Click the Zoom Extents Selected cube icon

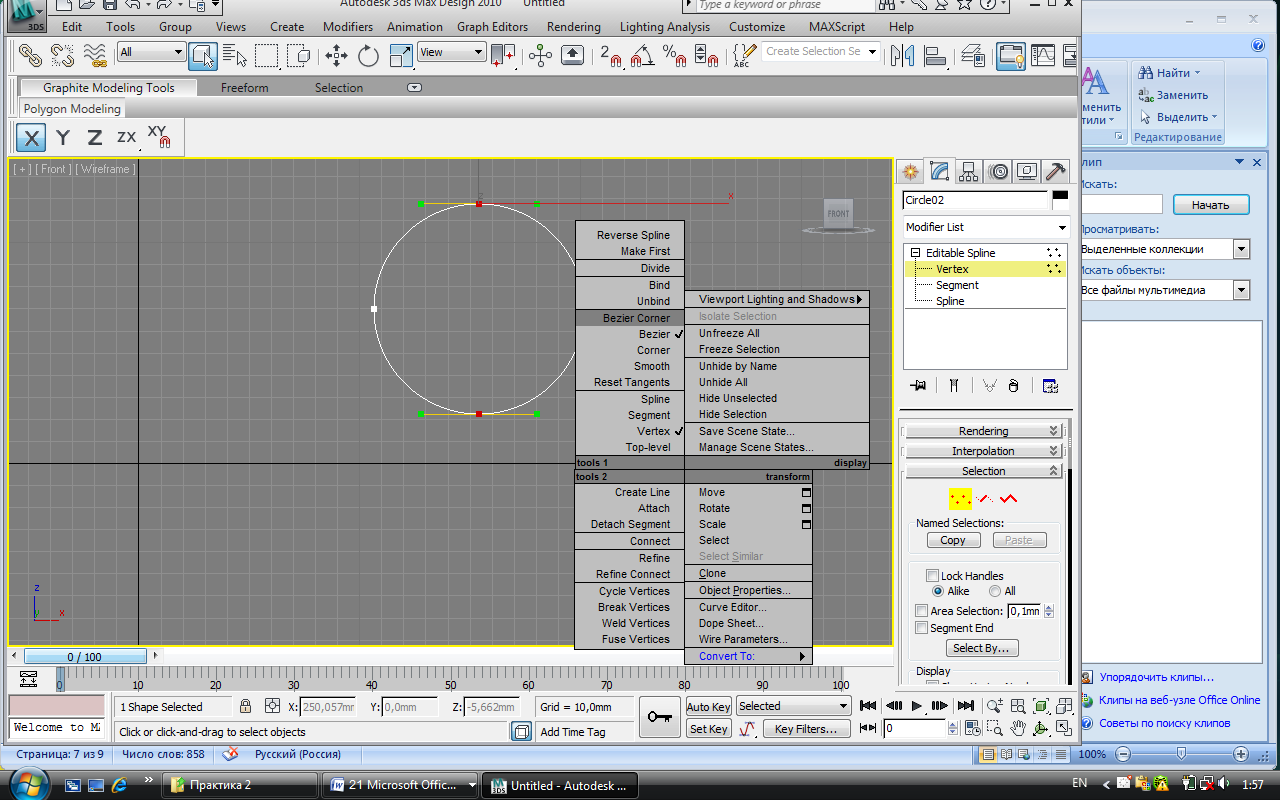[x=1041, y=705]
